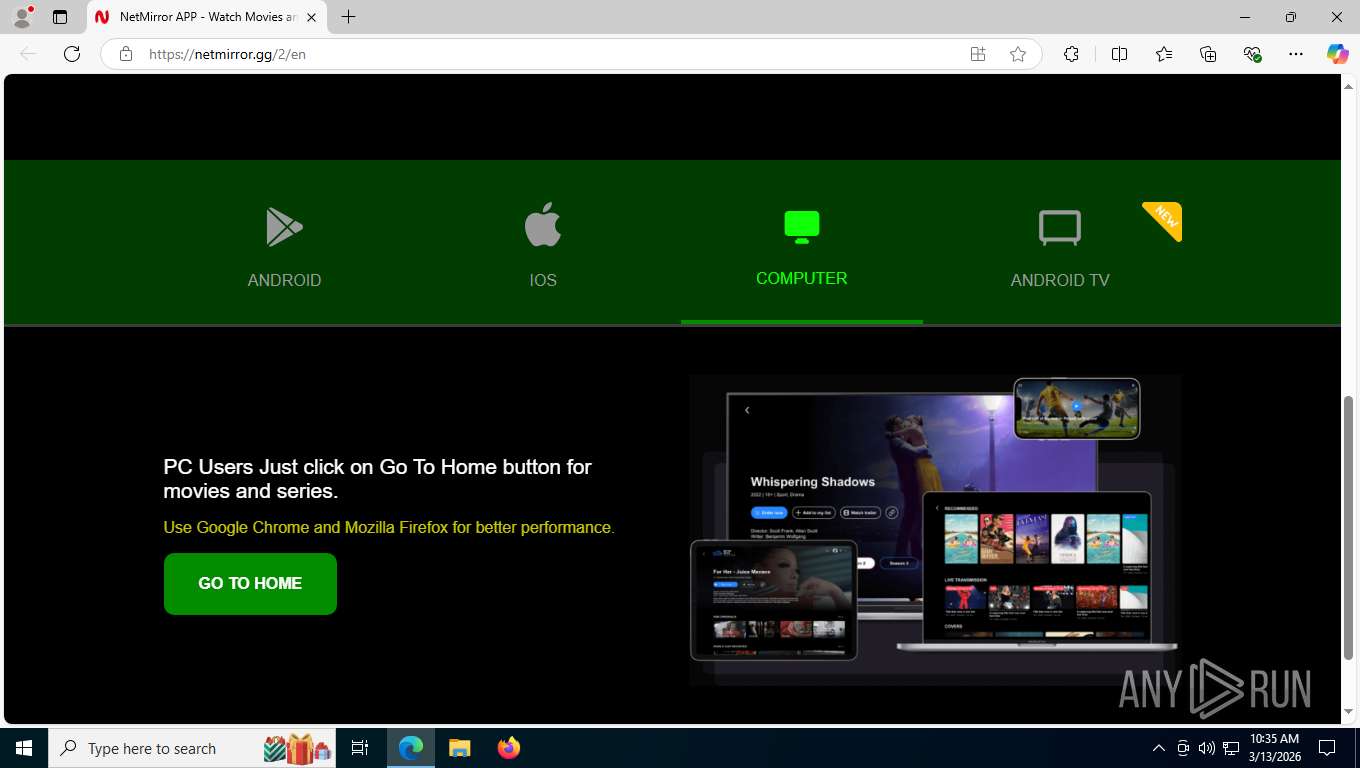Open the Android TV tab
Viewport: 1360px width, 768px height.
pos(1060,243)
